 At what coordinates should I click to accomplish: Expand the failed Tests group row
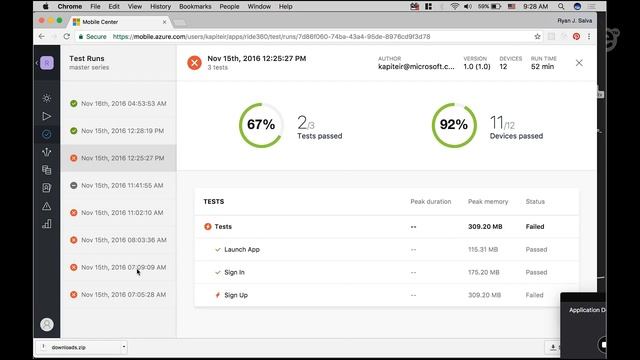pos(387,227)
